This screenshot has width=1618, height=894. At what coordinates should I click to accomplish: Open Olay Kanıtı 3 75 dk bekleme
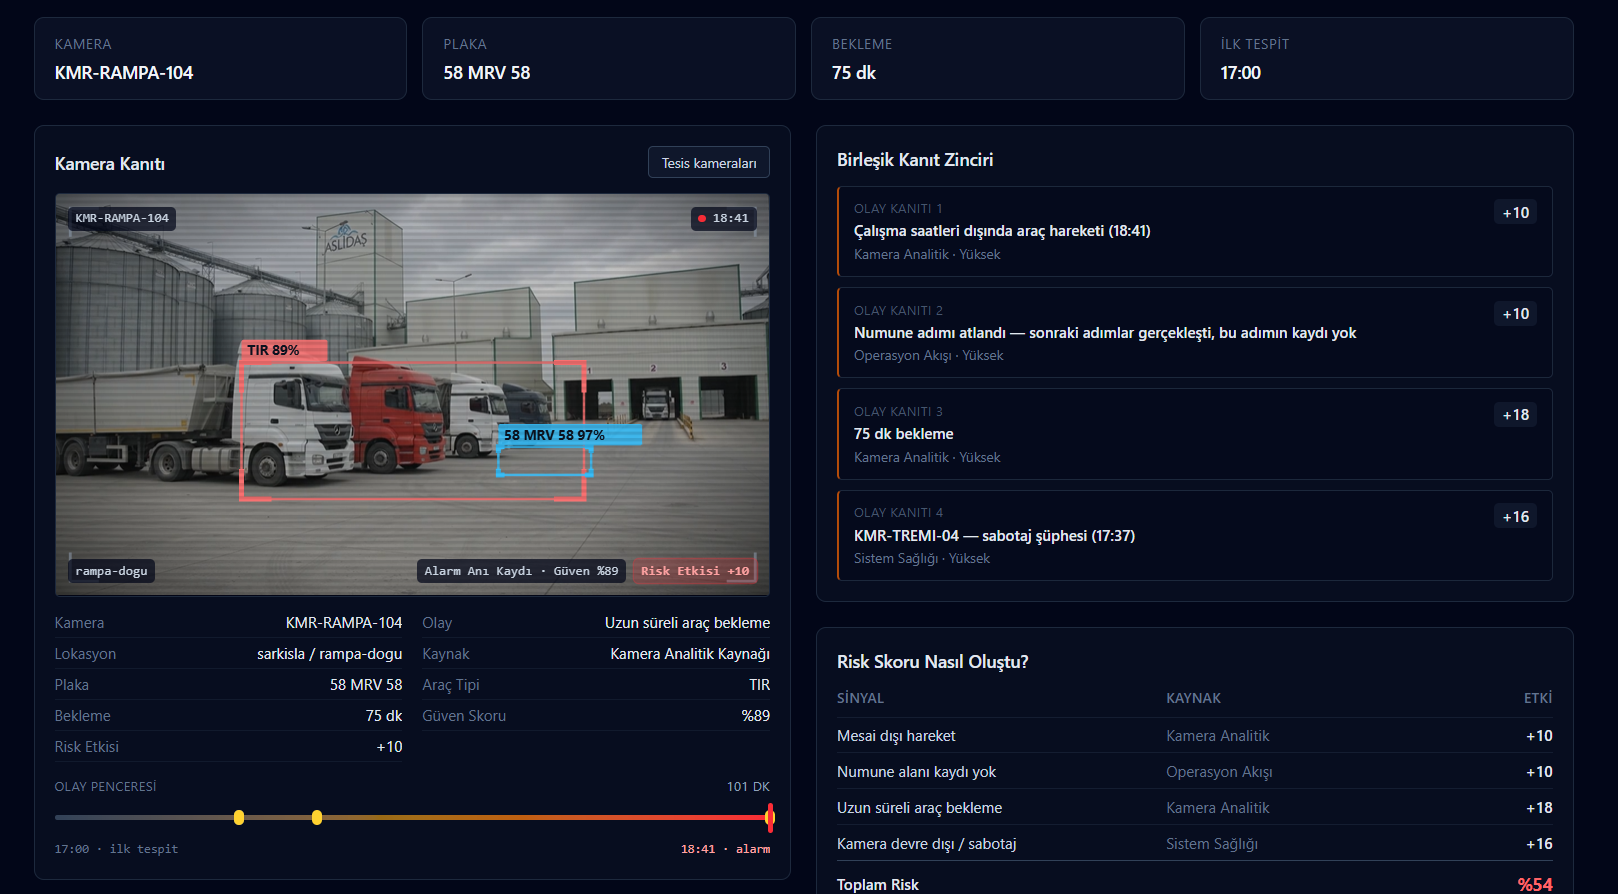1194,434
